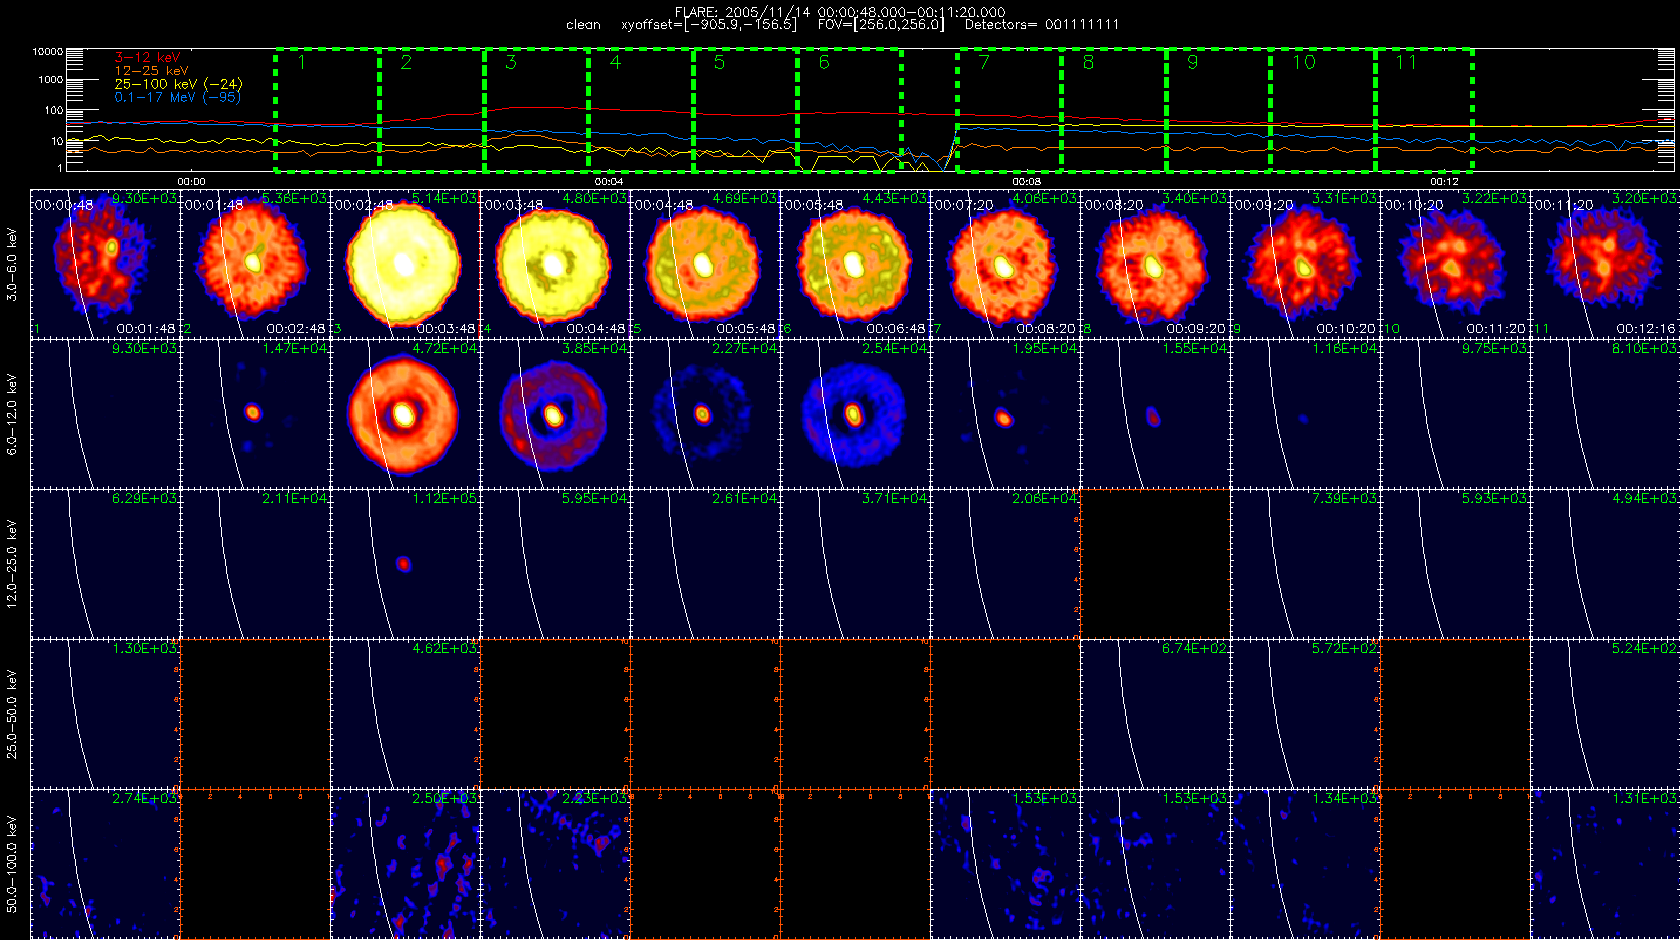Select interval box 1 in the lightcurve
The image size is (1680, 940).
click(x=327, y=108)
